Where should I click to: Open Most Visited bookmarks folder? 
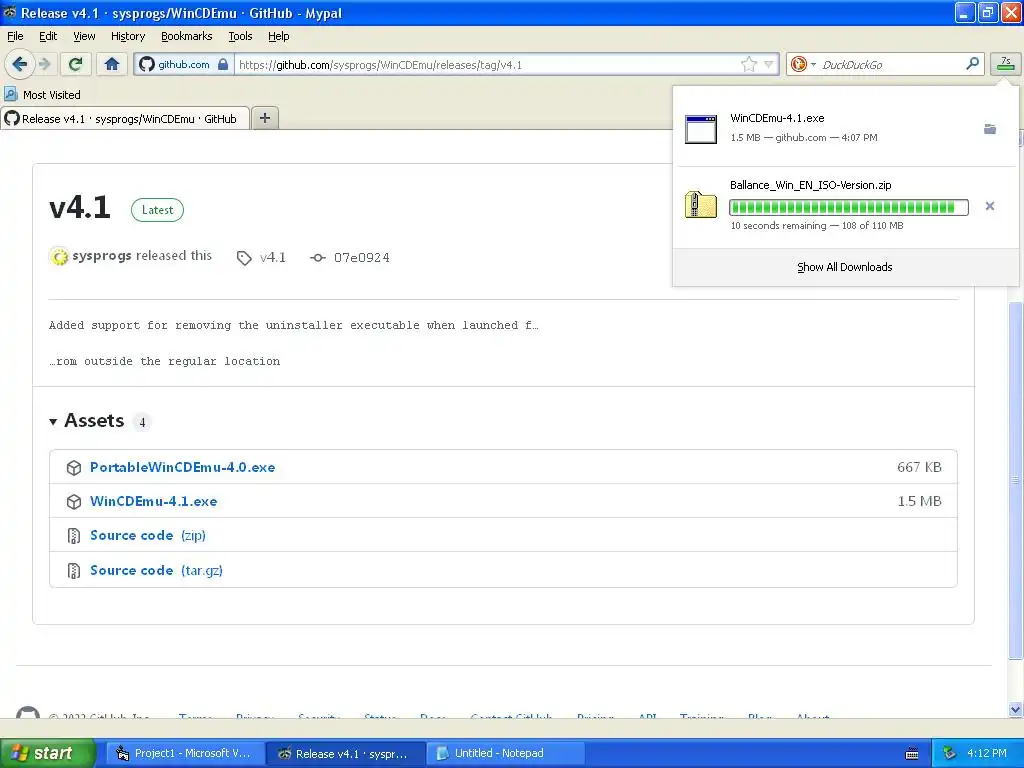point(43,95)
